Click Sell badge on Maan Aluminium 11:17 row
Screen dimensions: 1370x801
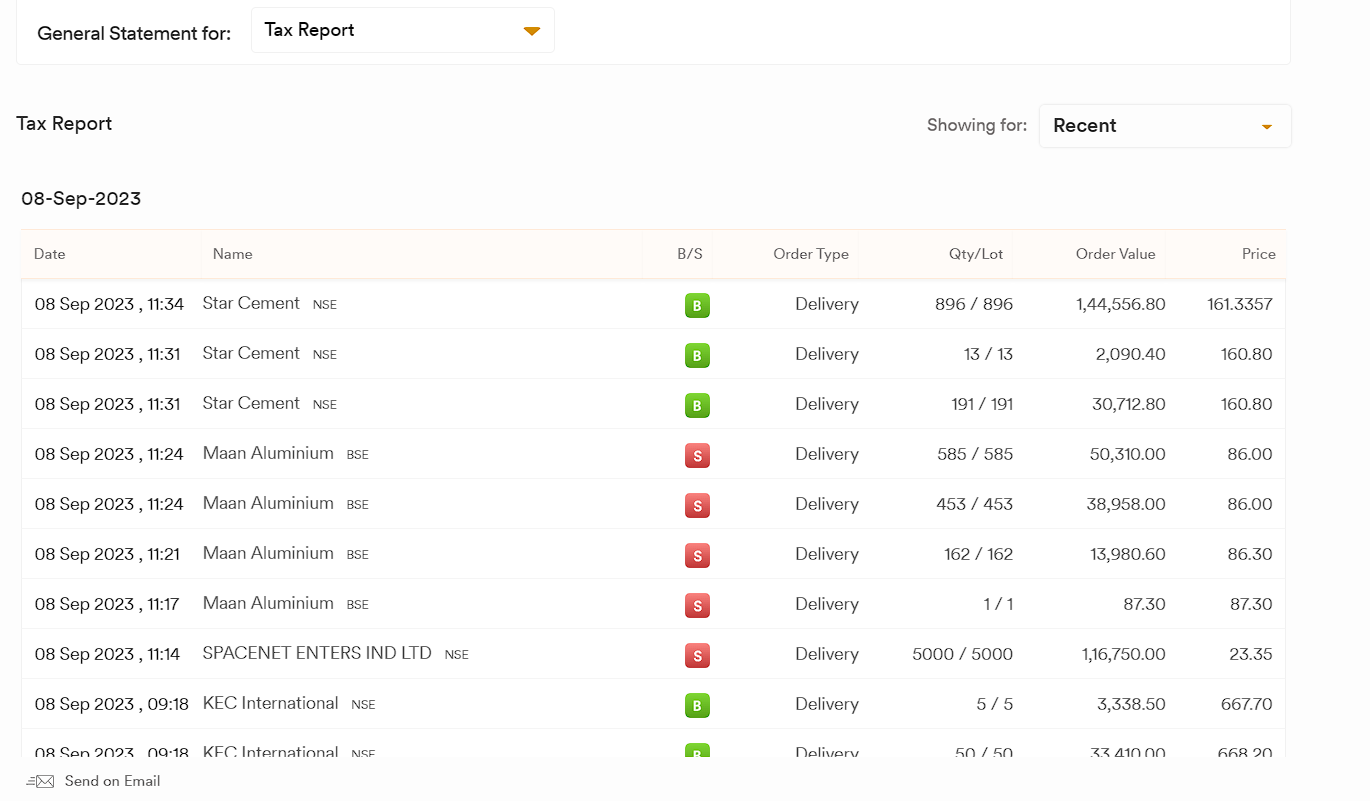coord(697,605)
